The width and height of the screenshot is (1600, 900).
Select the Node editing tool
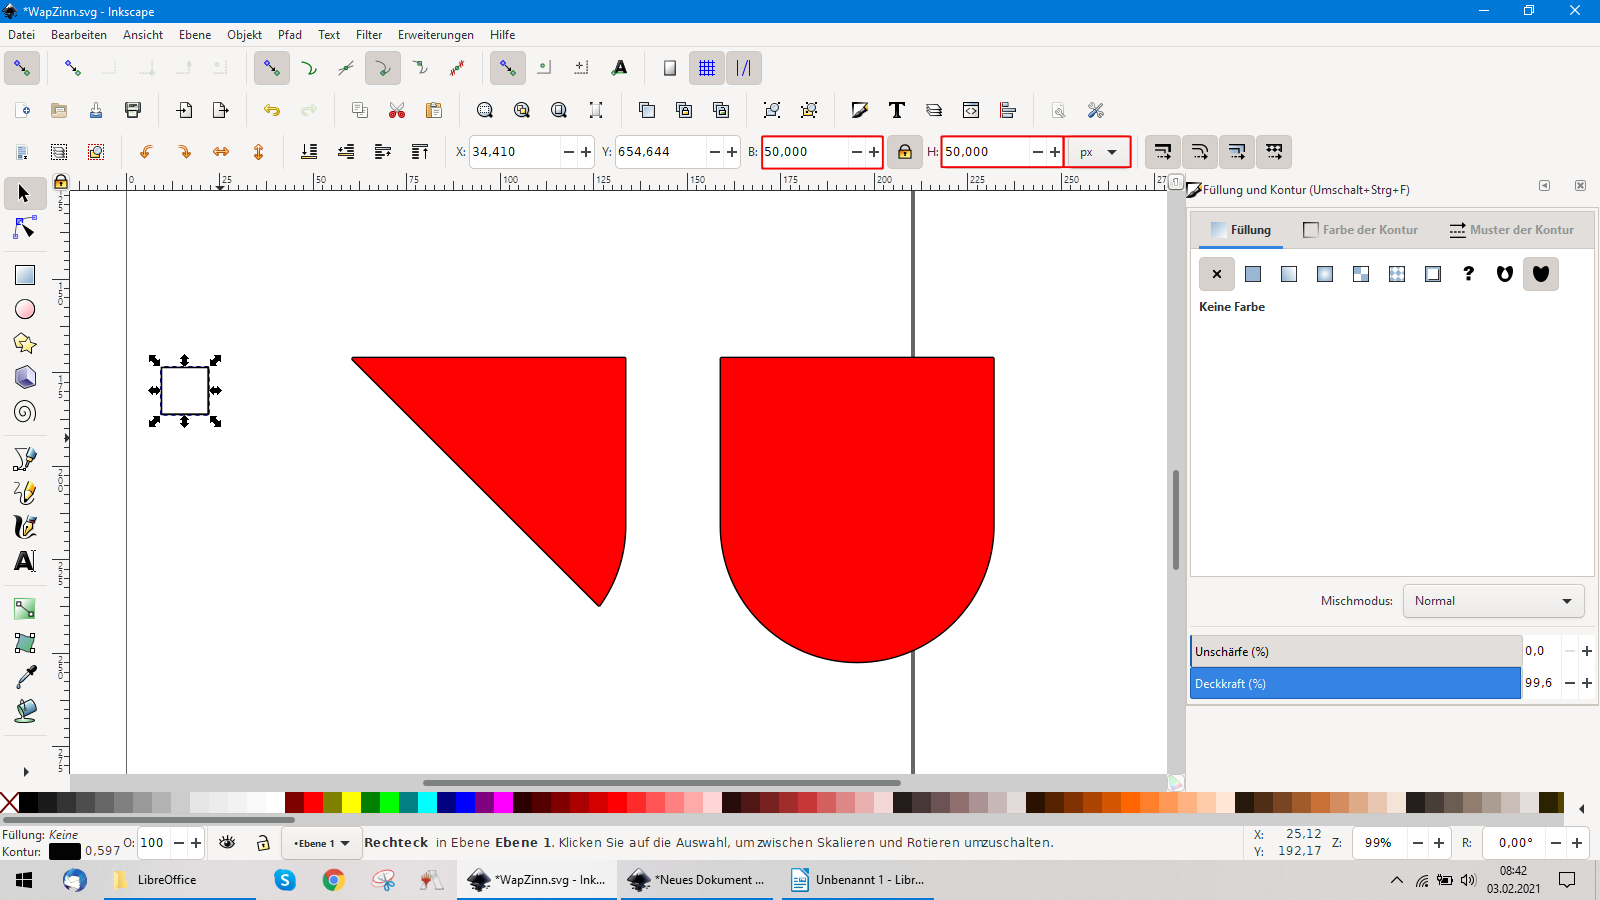coord(25,229)
